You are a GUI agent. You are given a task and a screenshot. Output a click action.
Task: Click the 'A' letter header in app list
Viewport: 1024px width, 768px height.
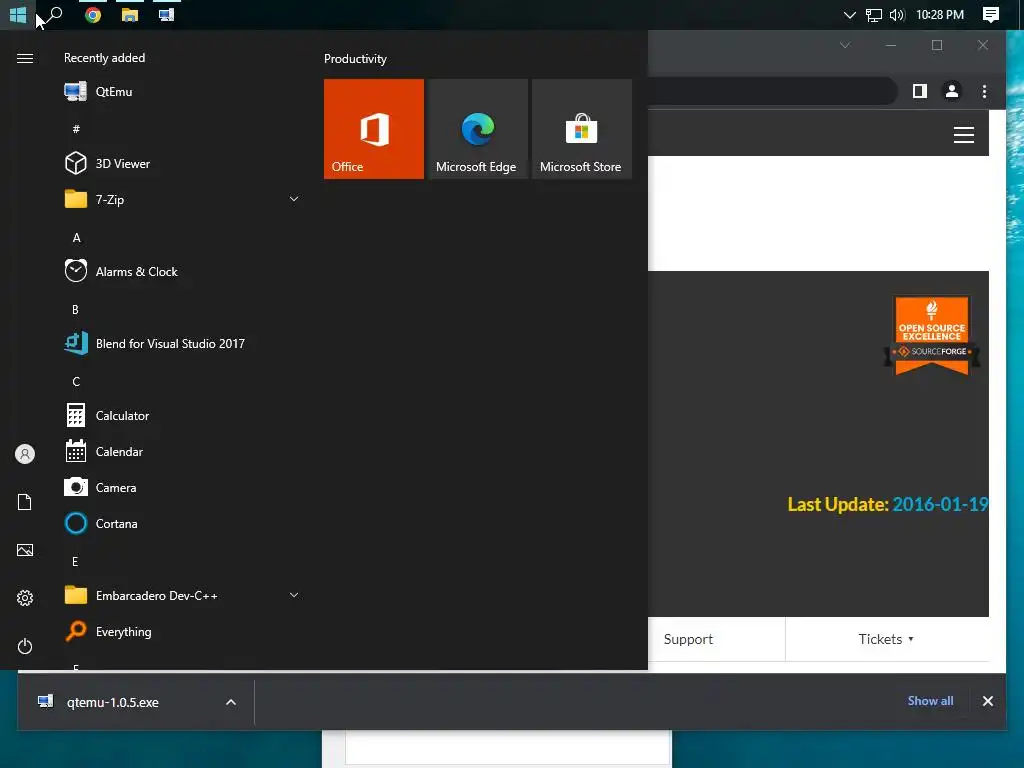[76, 238]
